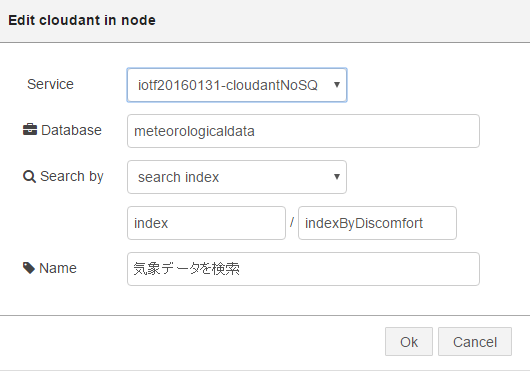Click the magnifying glass icon beside Search by
Image resolution: width=530 pixels, height=371 pixels.
[x=29, y=176]
